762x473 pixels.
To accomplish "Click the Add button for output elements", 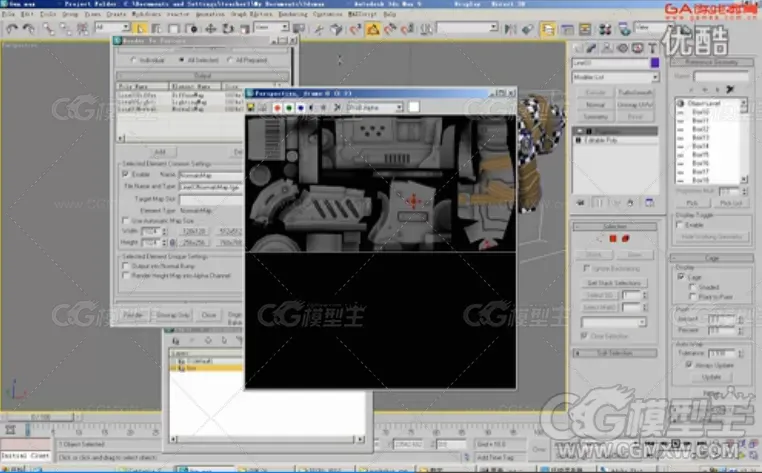I will pyautogui.click(x=160, y=152).
